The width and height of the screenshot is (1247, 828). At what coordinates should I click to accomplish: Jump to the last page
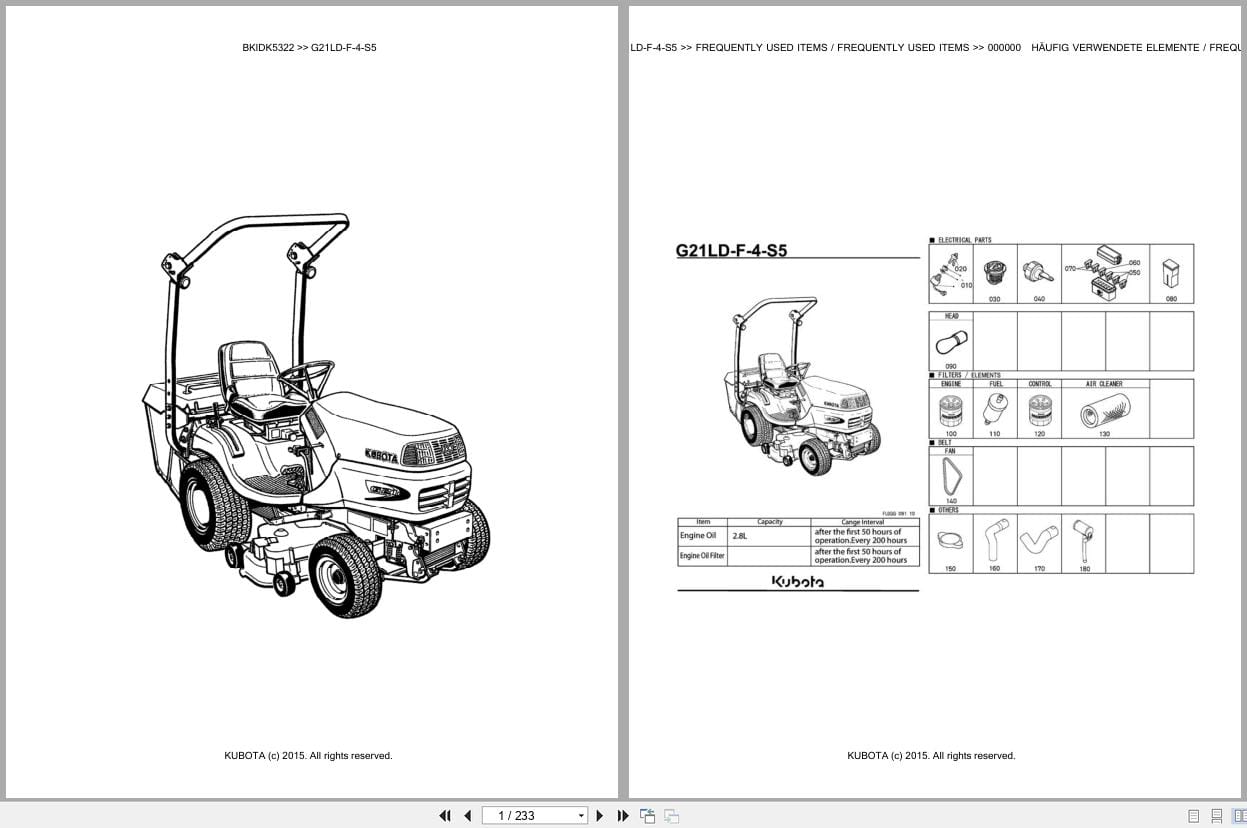623,815
